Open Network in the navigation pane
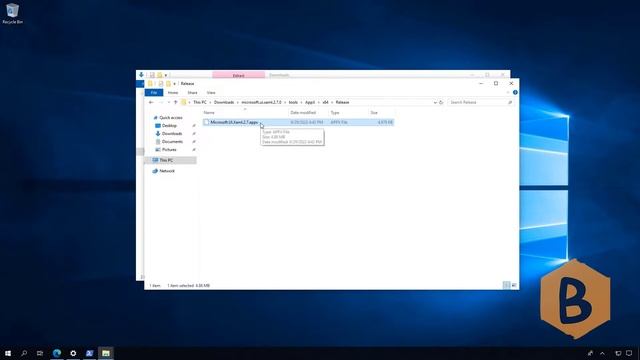The image size is (640, 360). 167,171
